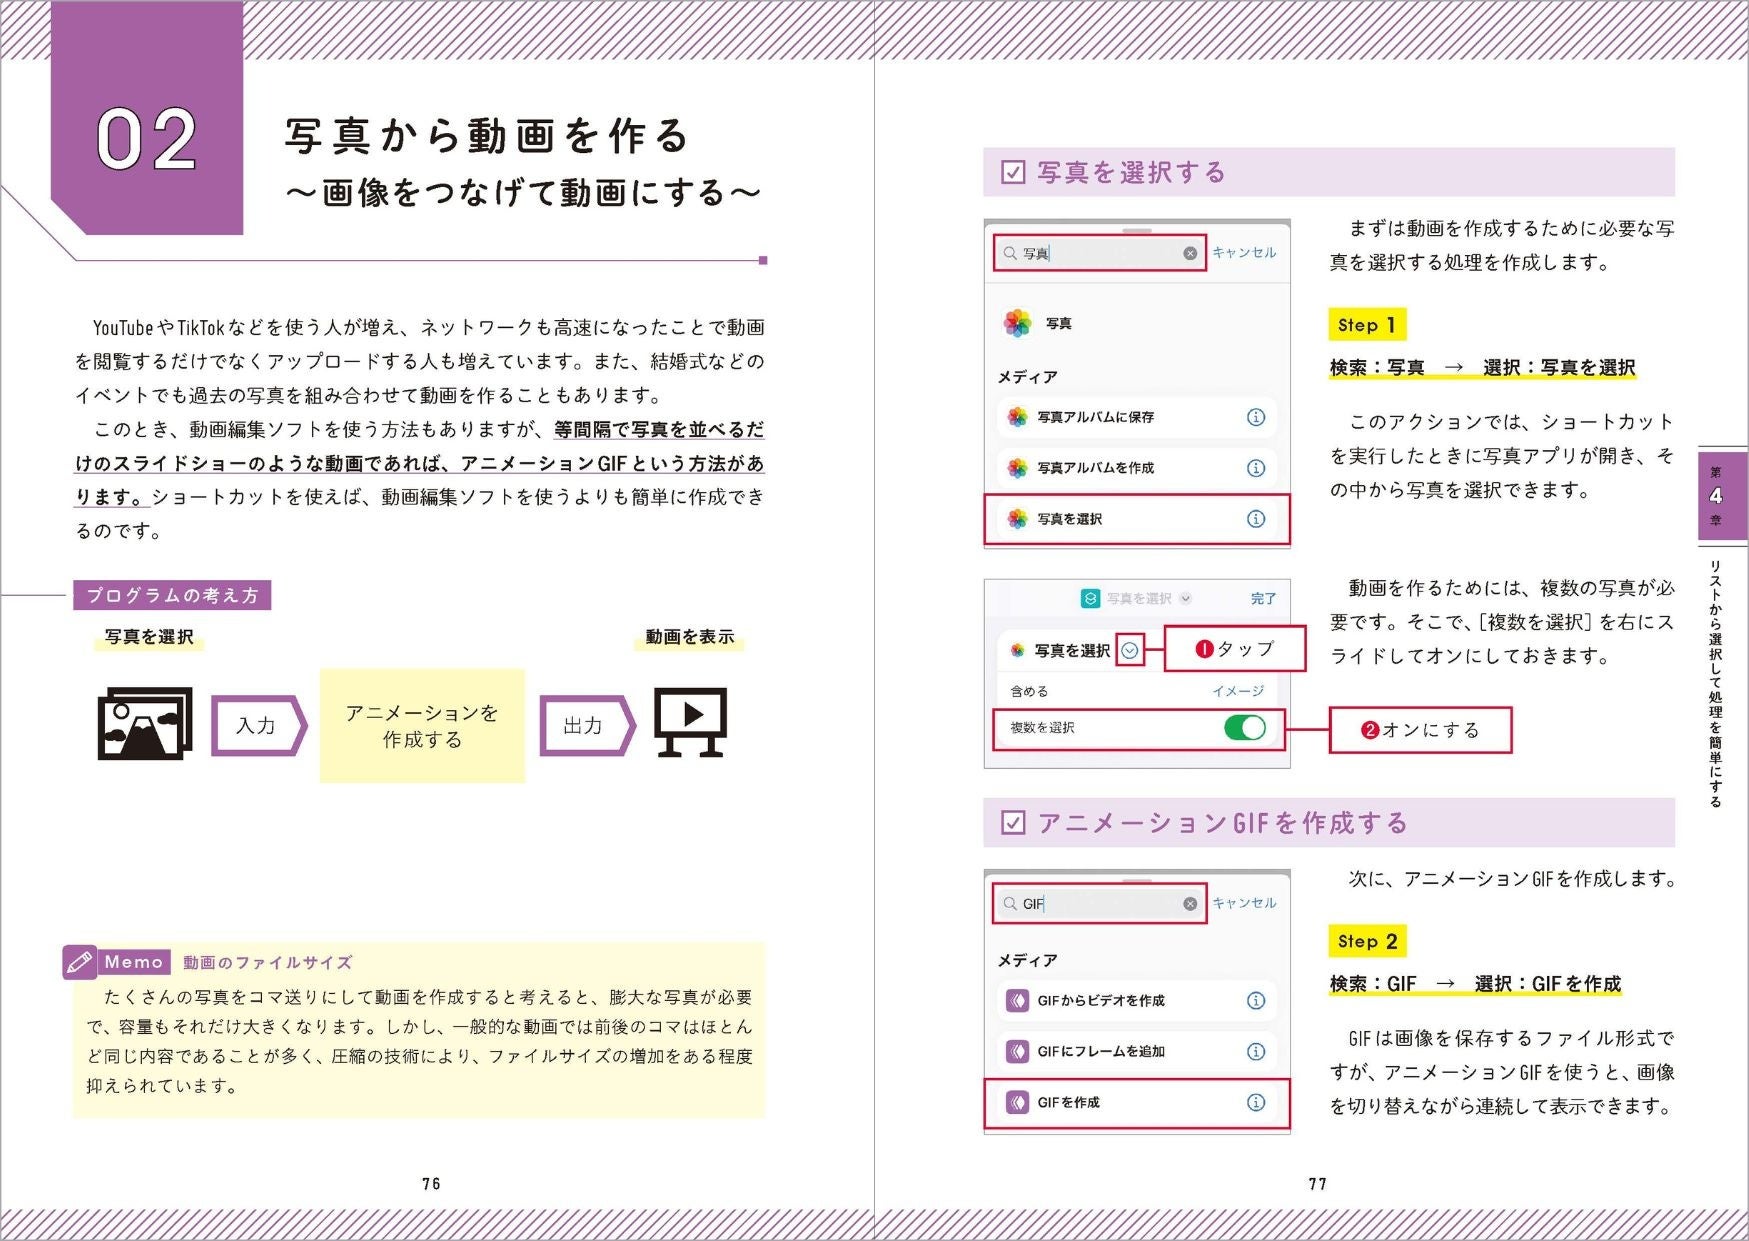
Task: Click the メディア header above GIFからビデオを作成
Action: pyautogui.click(x=1027, y=960)
